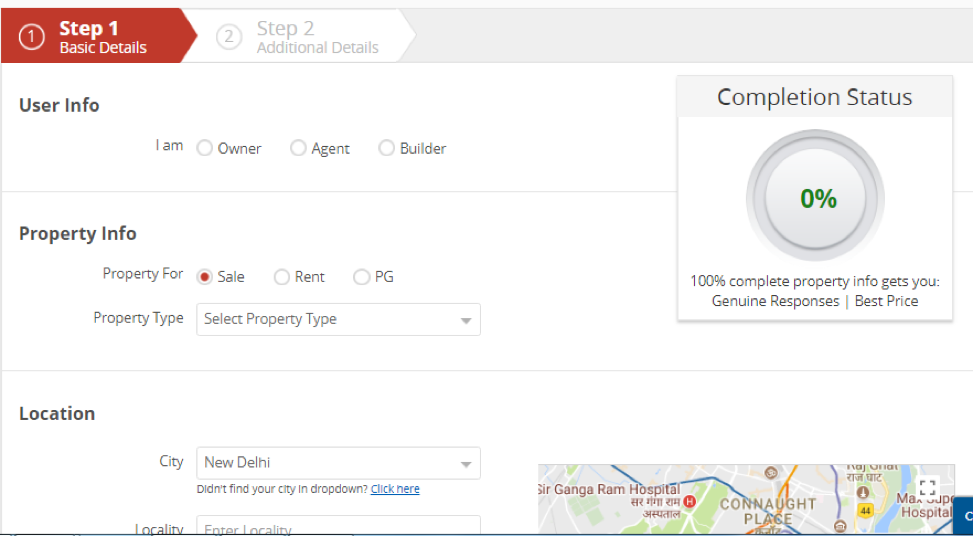Expand the City dropdown showing New Delhi

pos(338,463)
